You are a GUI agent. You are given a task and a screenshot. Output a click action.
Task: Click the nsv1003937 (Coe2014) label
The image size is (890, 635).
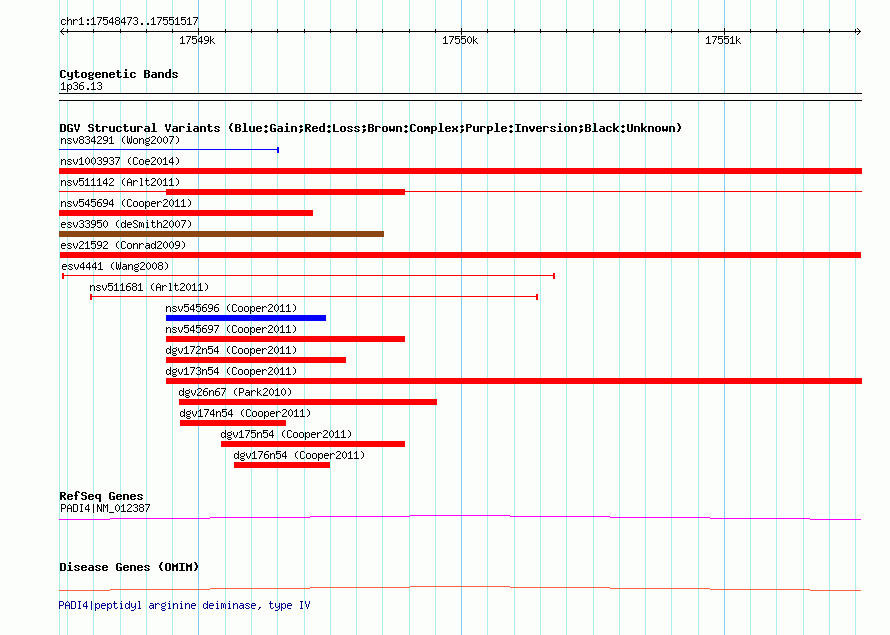(x=120, y=161)
